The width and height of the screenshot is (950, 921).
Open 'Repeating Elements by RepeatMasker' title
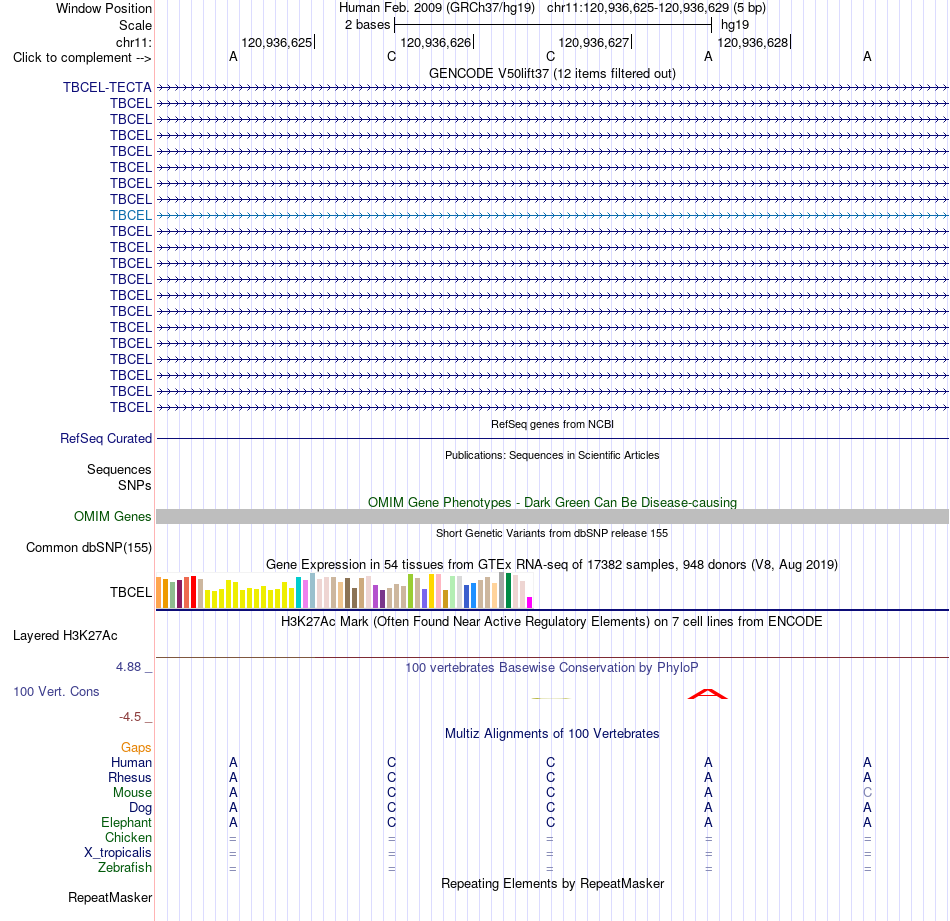click(x=553, y=883)
